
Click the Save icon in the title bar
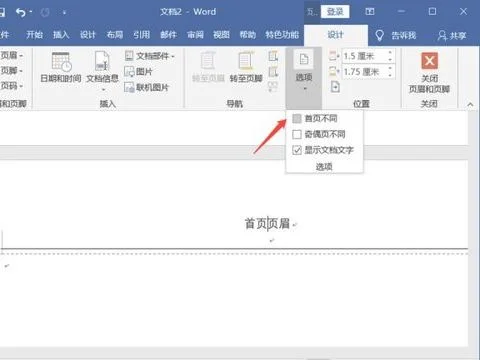(x=2, y=13)
